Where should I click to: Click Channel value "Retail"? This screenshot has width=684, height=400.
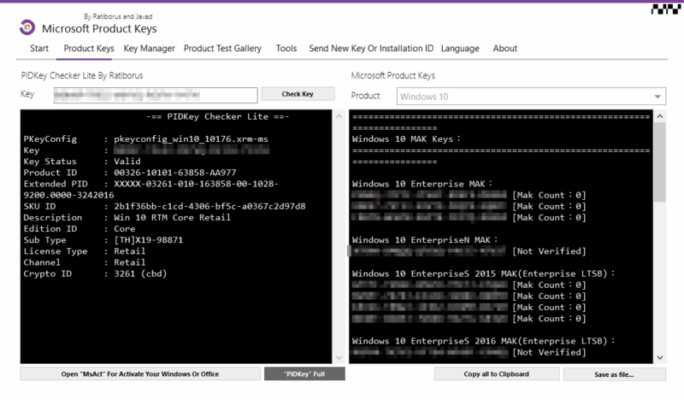(130, 263)
